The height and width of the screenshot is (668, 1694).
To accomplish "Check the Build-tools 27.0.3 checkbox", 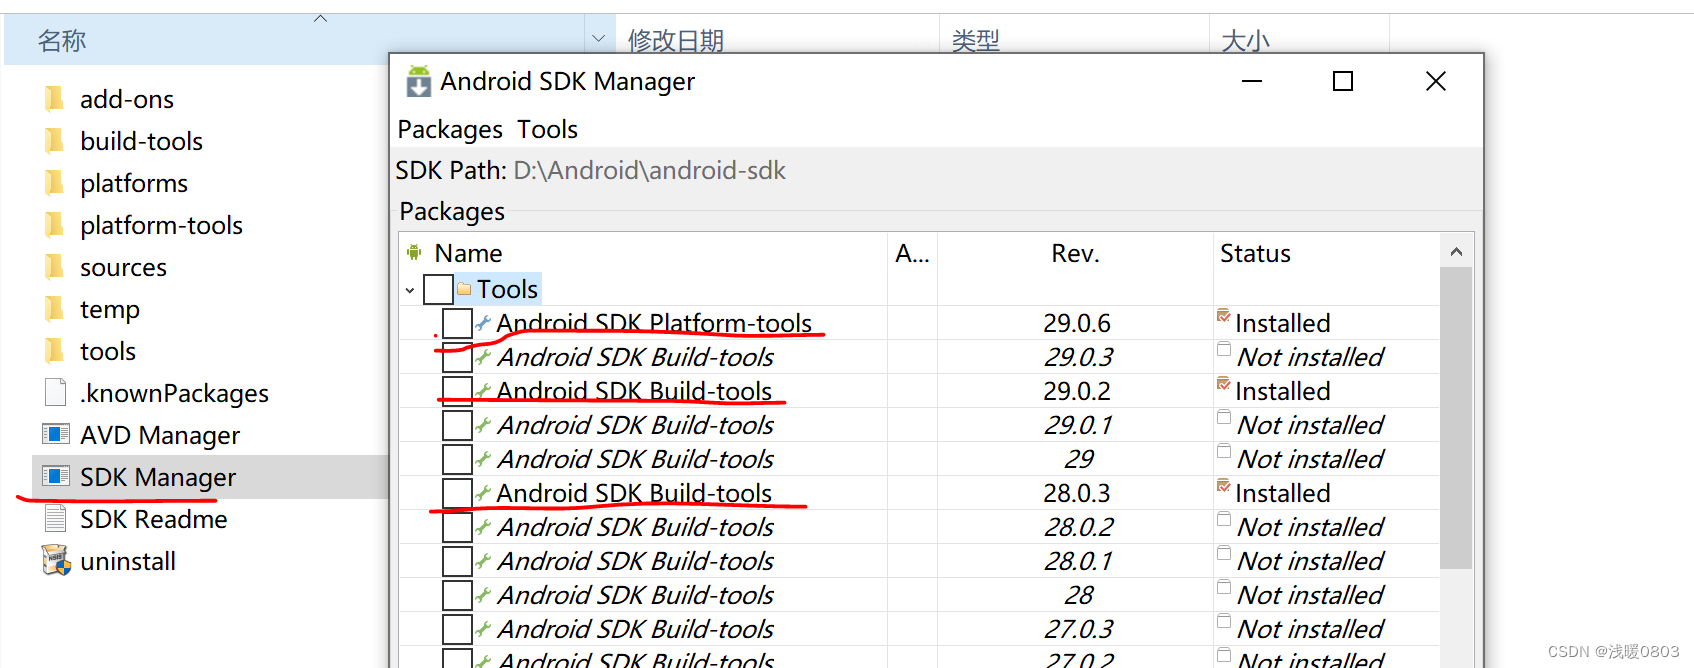I will point(457,629).
